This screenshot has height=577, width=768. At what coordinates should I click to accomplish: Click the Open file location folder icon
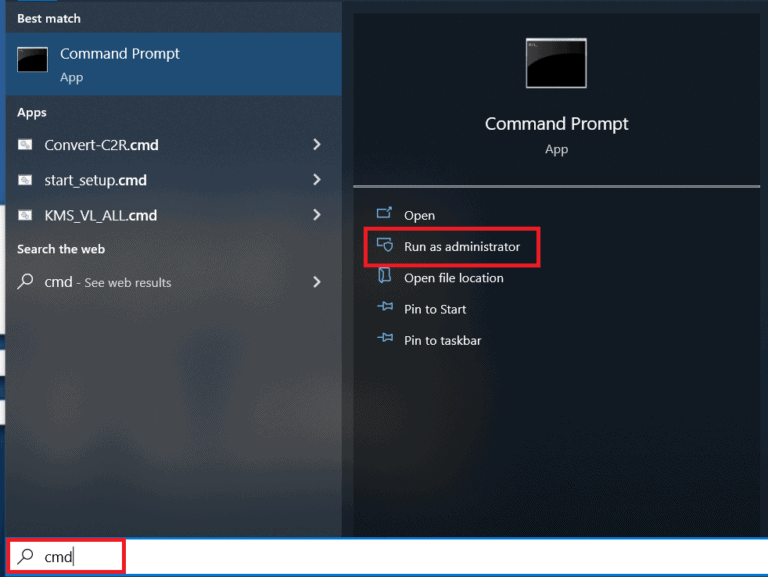tap(384, 276)
